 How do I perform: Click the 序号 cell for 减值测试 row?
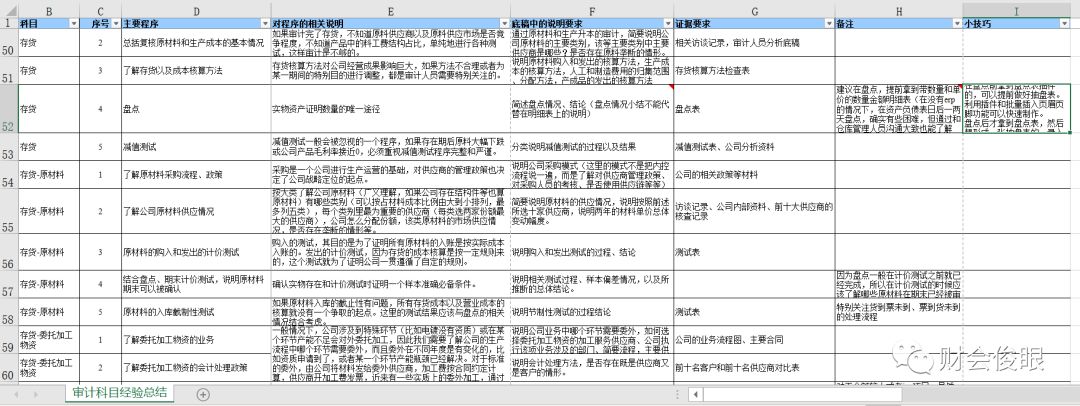(x=101, y=147)
